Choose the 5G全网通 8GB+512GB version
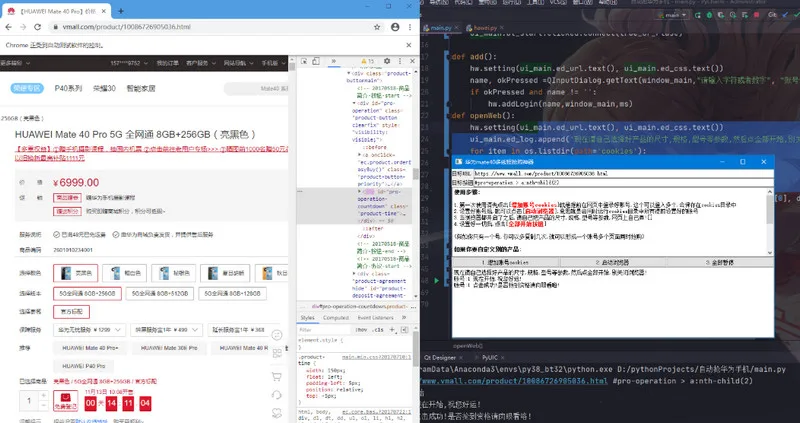Screen dimensions: 800x423 160,294
